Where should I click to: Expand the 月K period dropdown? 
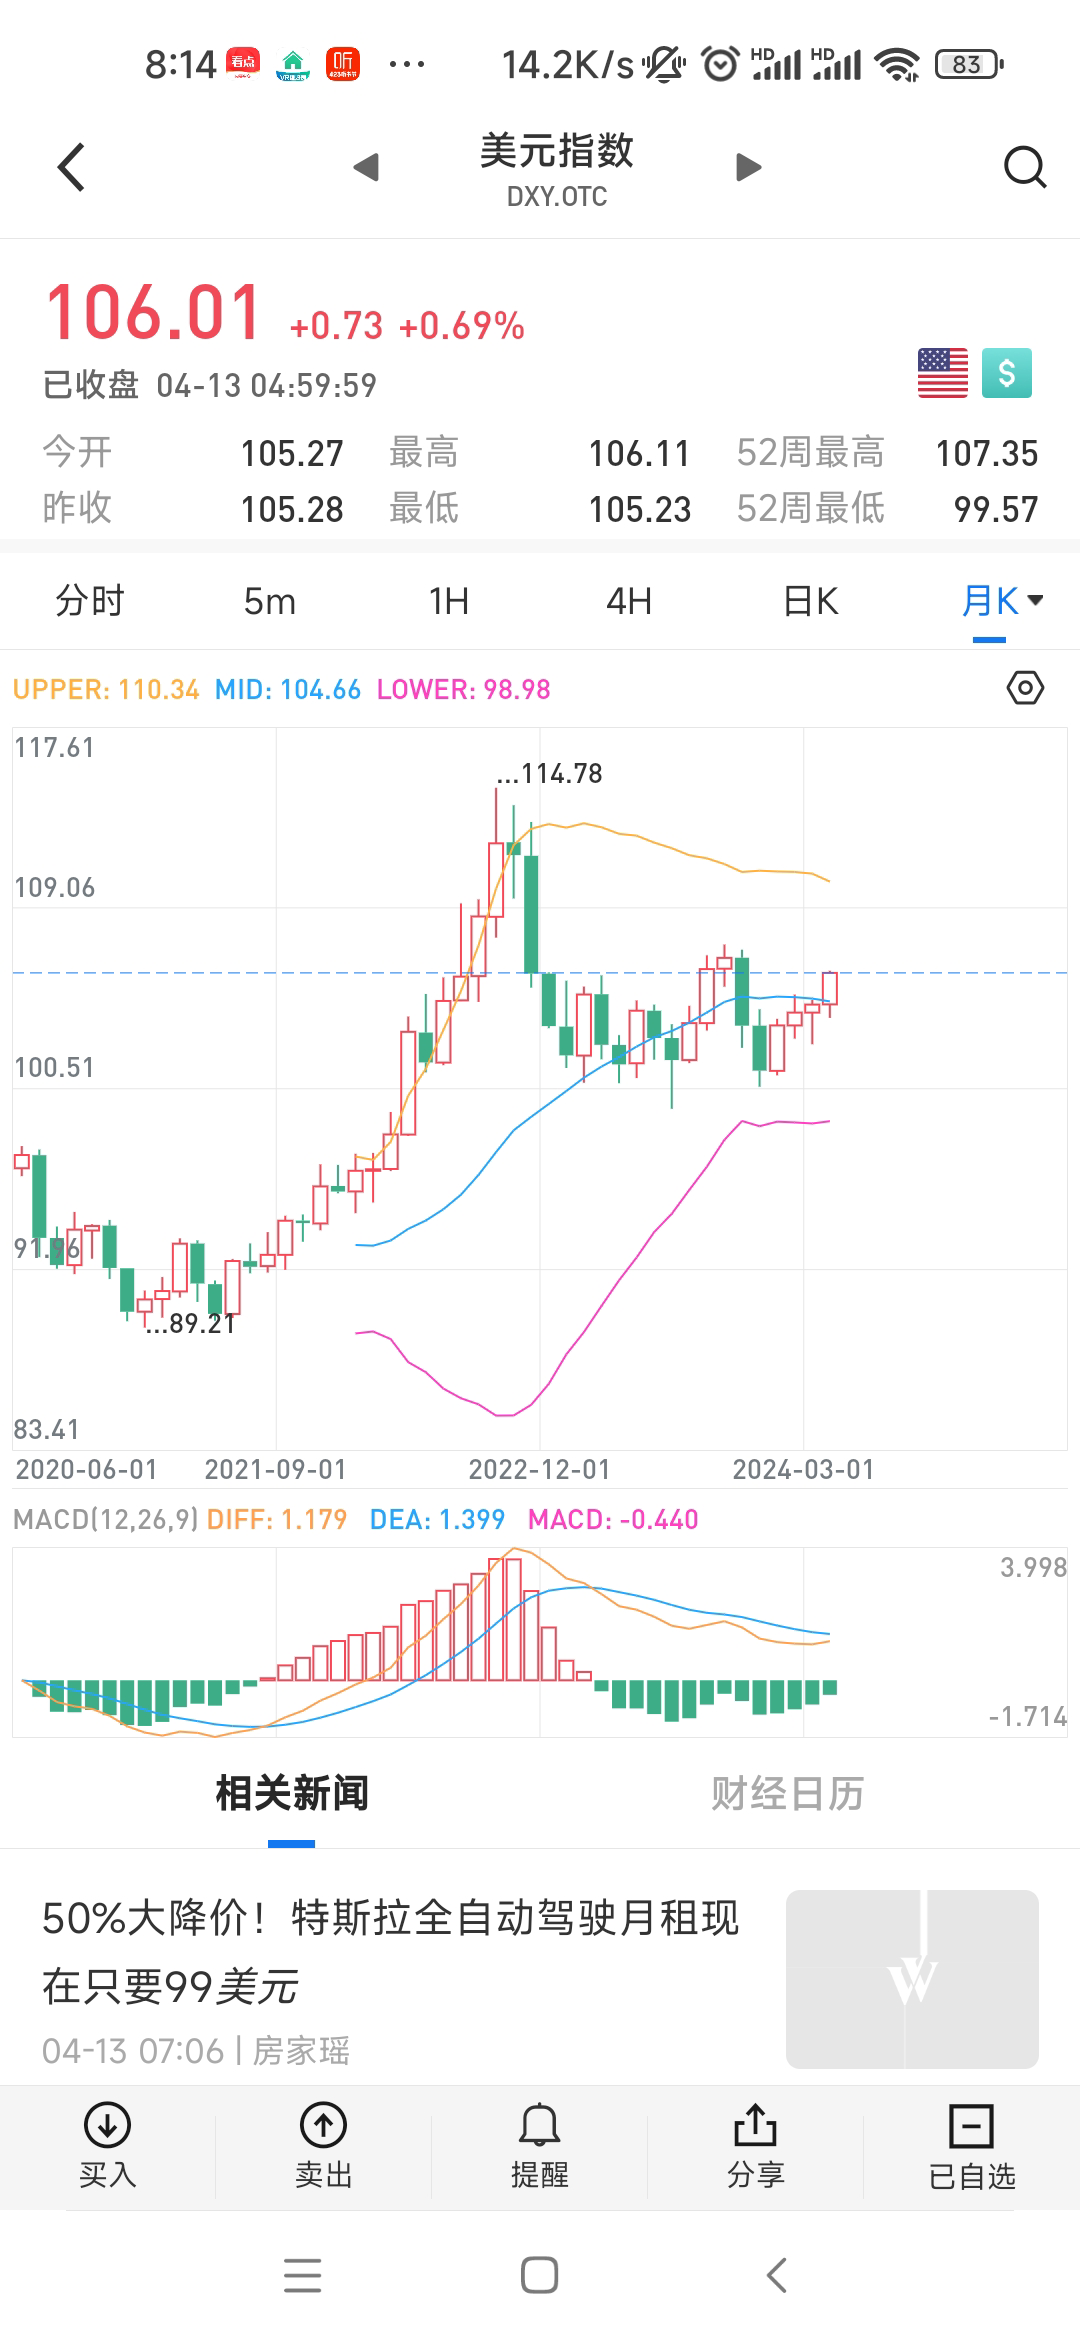coord(1002,601)
